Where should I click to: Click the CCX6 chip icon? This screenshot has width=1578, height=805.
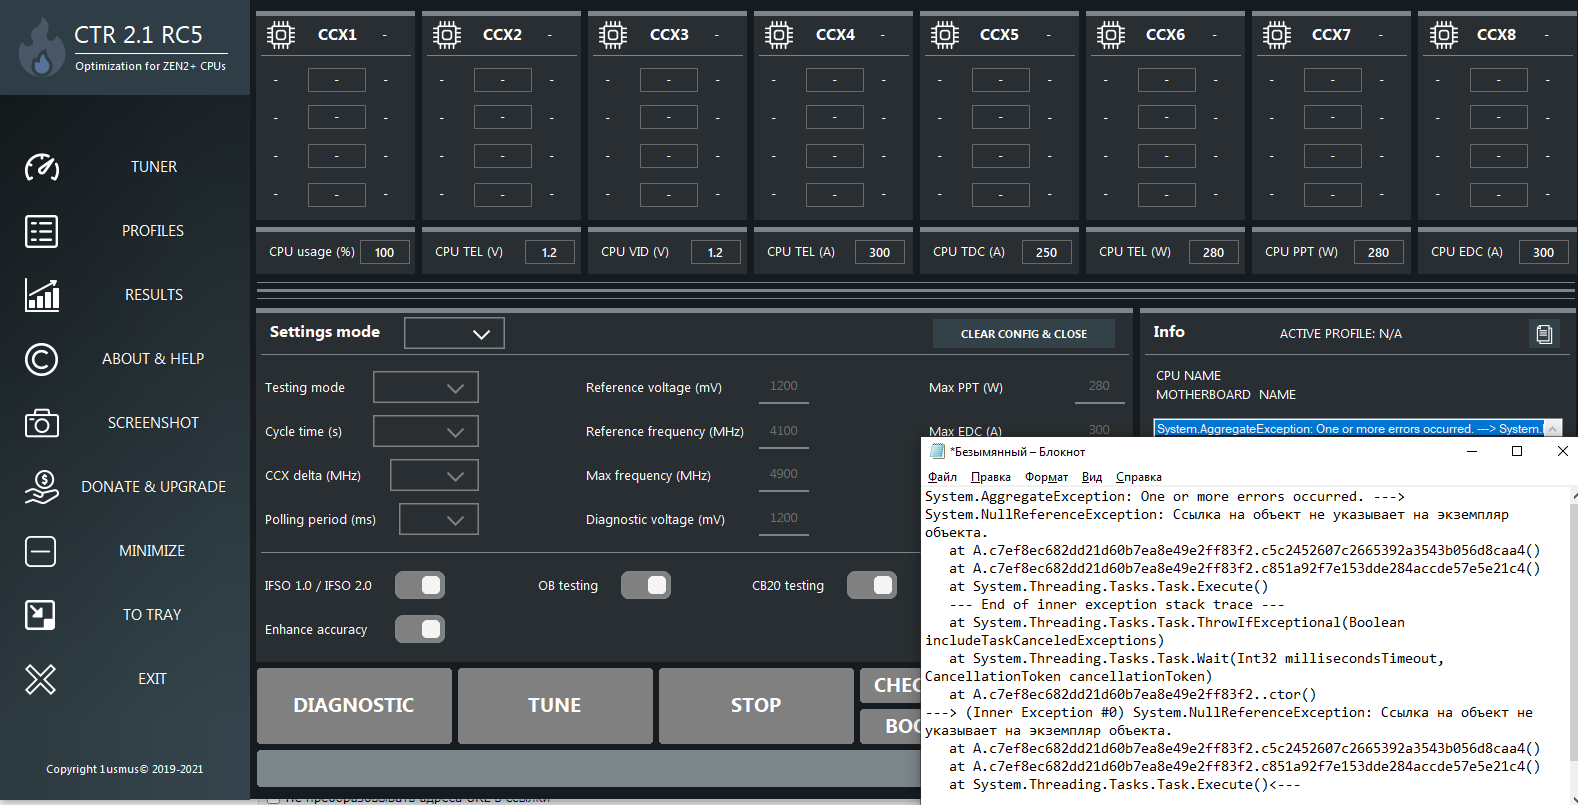point(1111,35)
